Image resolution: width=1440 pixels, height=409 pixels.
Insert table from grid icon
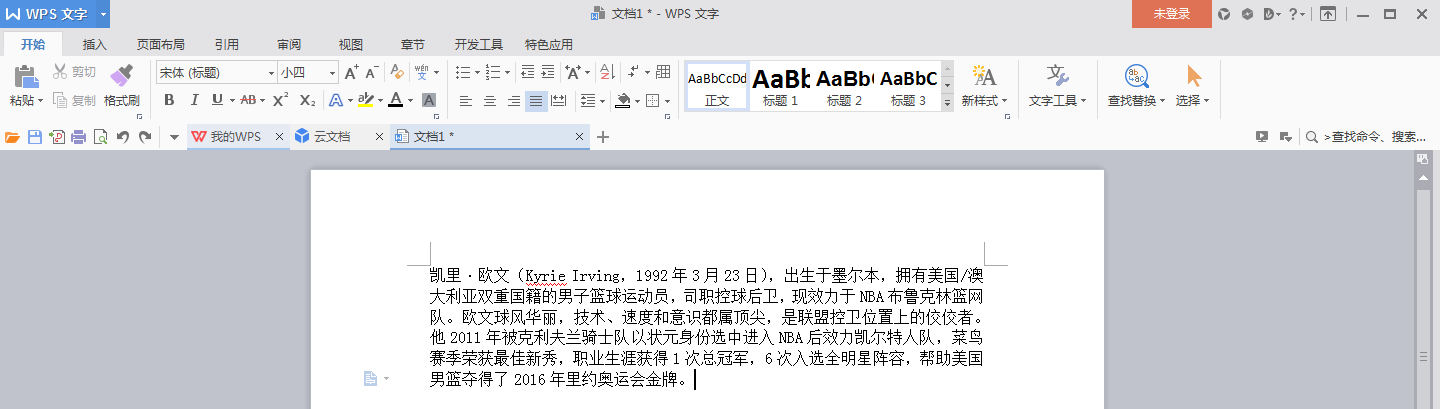[x=662, y=72]
